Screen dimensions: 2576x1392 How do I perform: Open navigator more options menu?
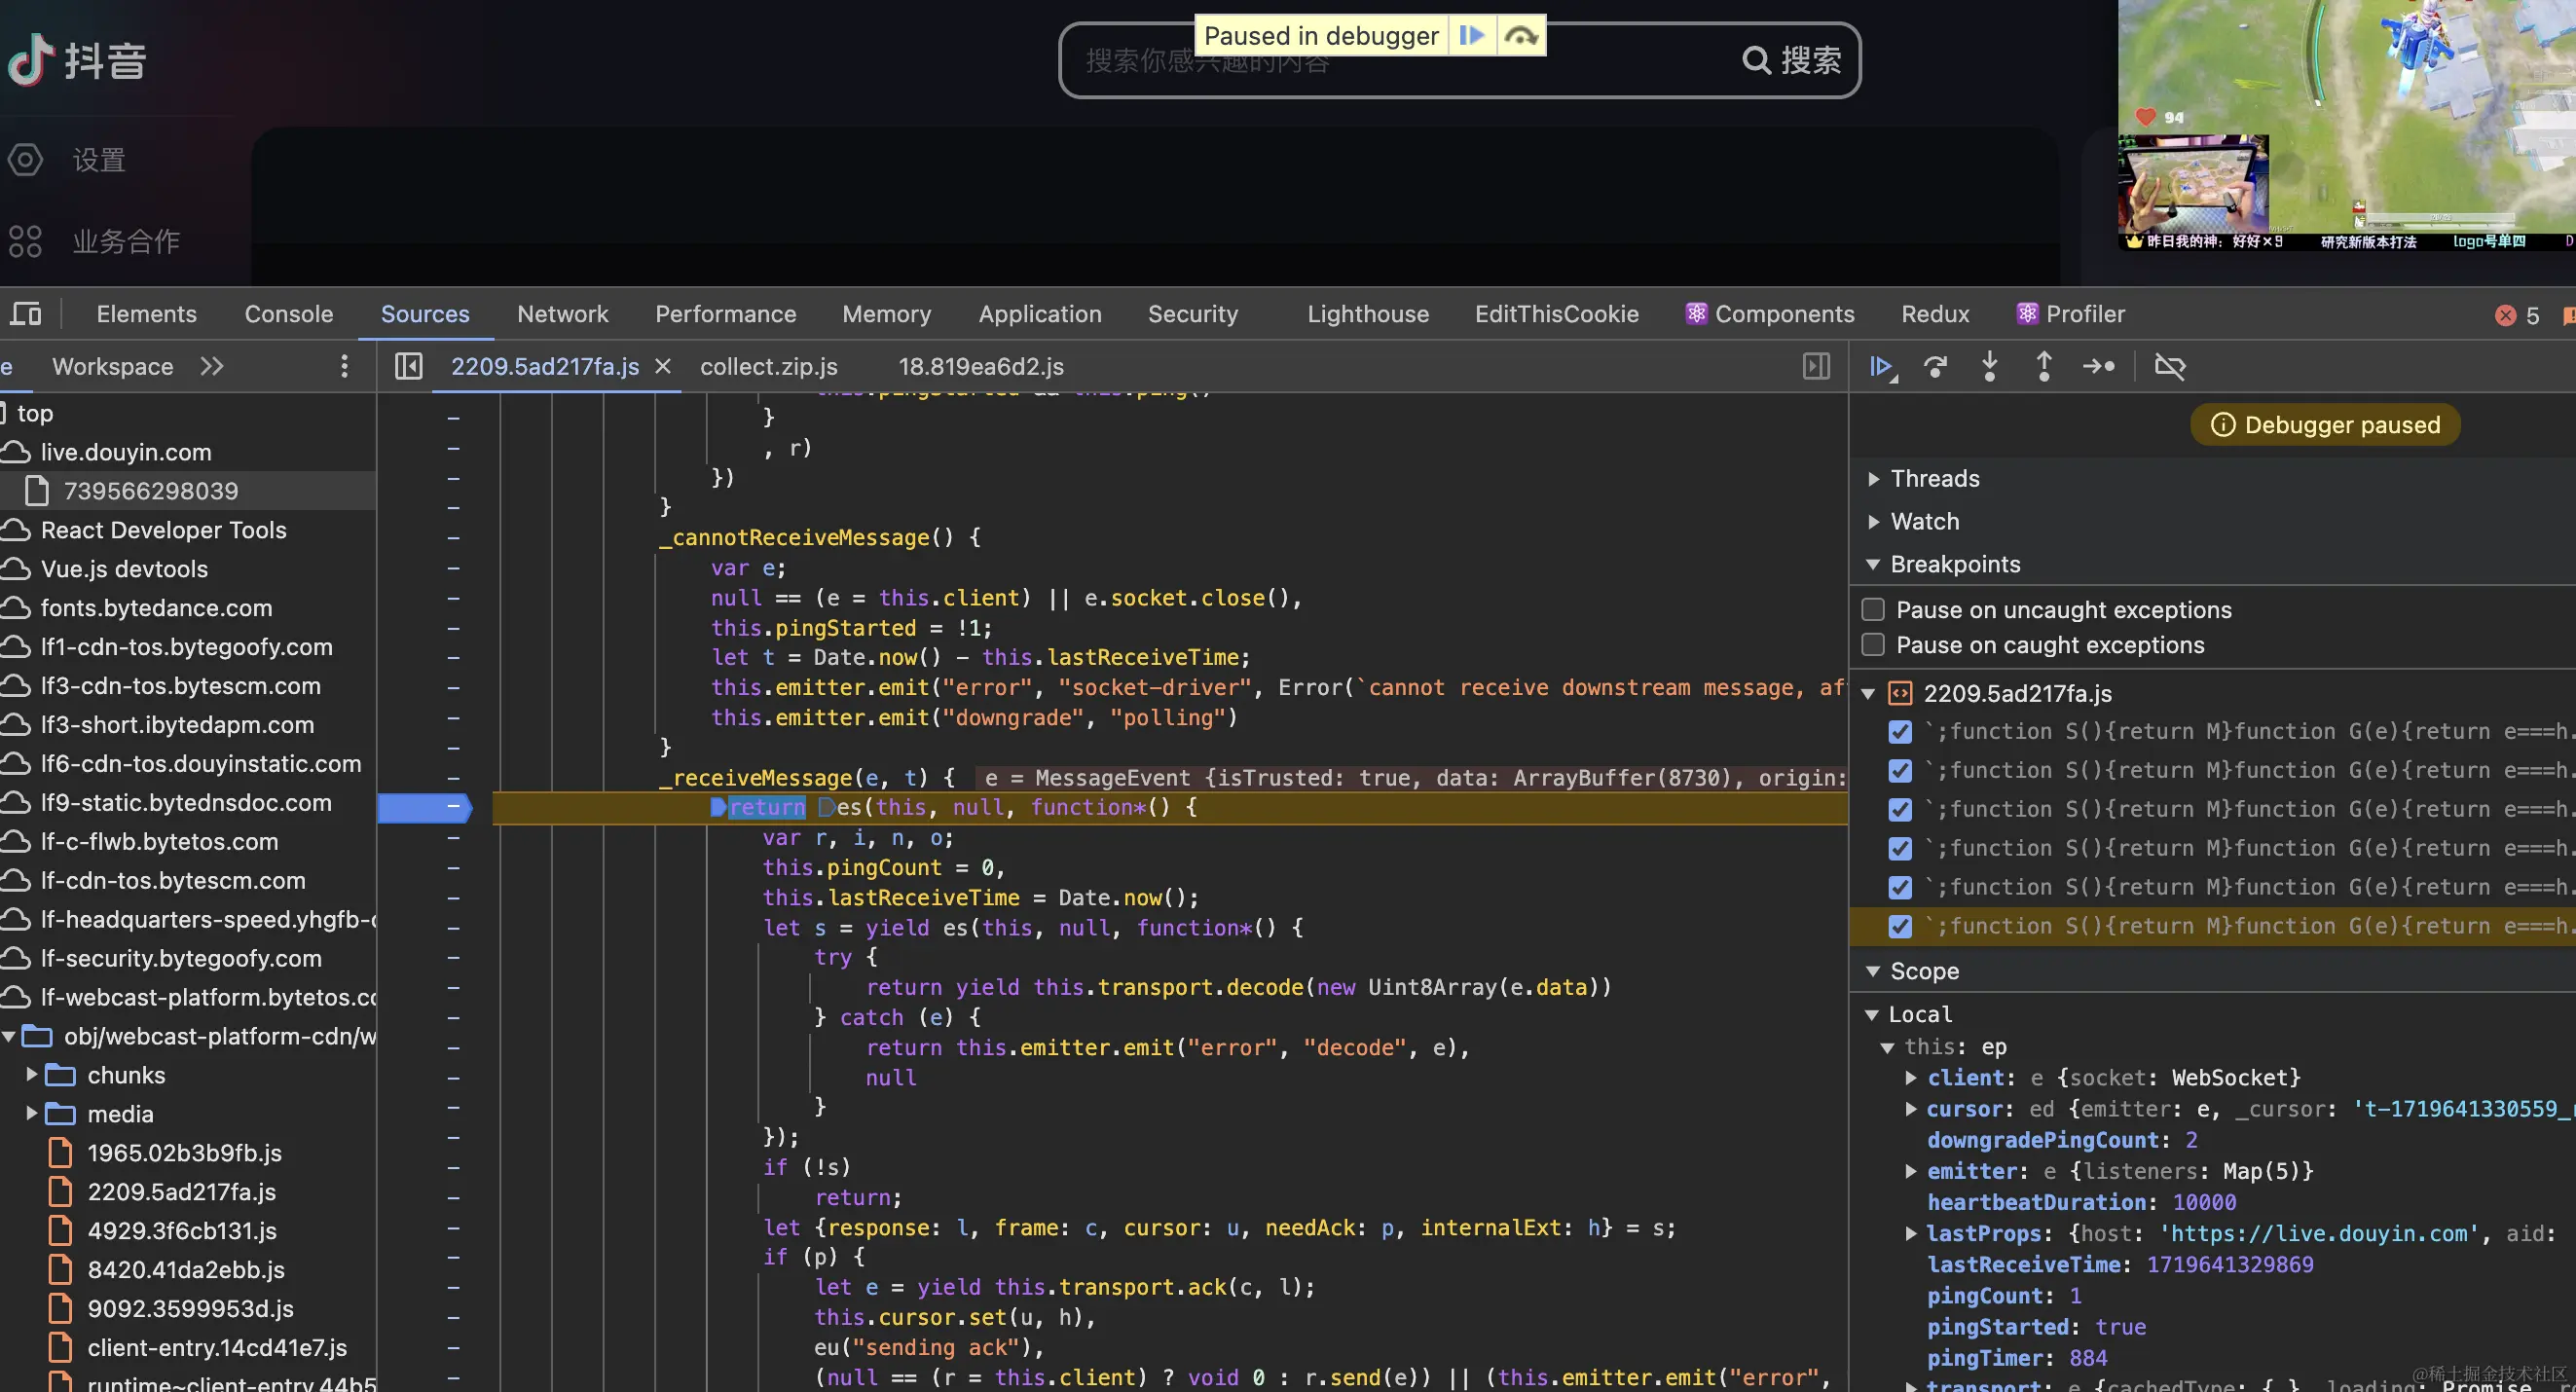pyautogui.click(x=344, y=367)
